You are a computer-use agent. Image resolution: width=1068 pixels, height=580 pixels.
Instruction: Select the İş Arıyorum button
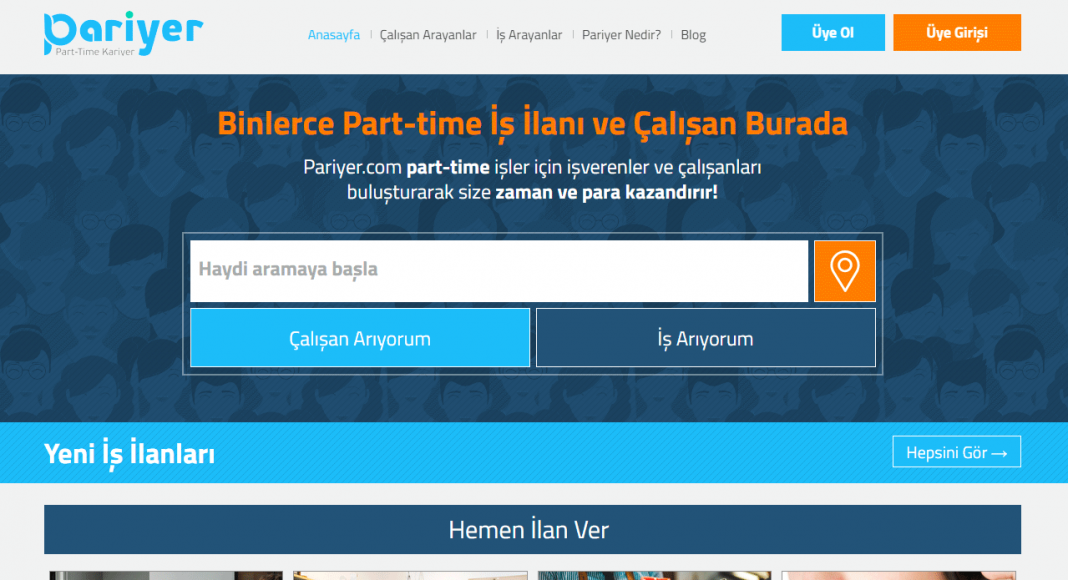point(706,338)
